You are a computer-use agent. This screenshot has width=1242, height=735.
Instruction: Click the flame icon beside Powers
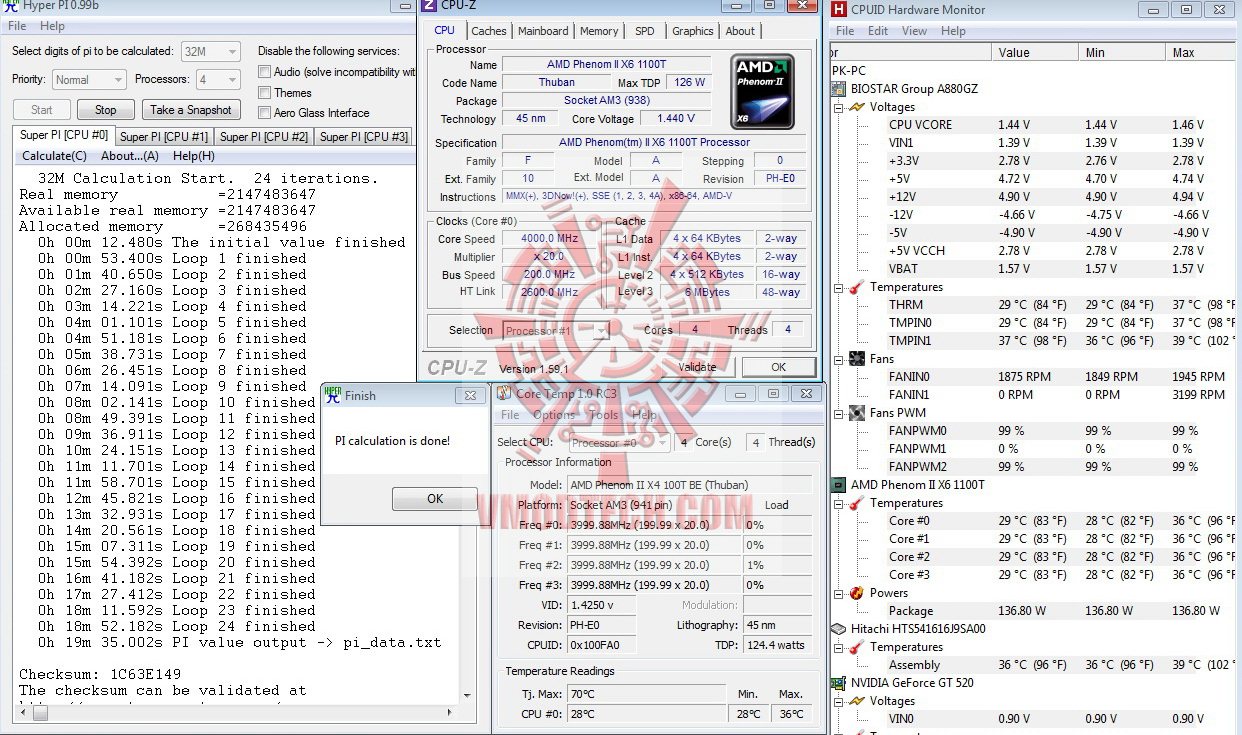[857, 593]
